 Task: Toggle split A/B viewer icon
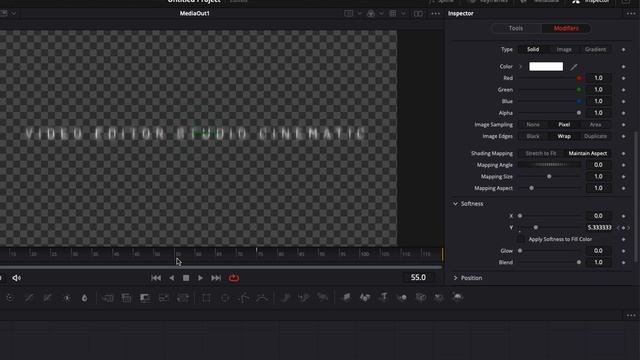click(x=418, y=13)
